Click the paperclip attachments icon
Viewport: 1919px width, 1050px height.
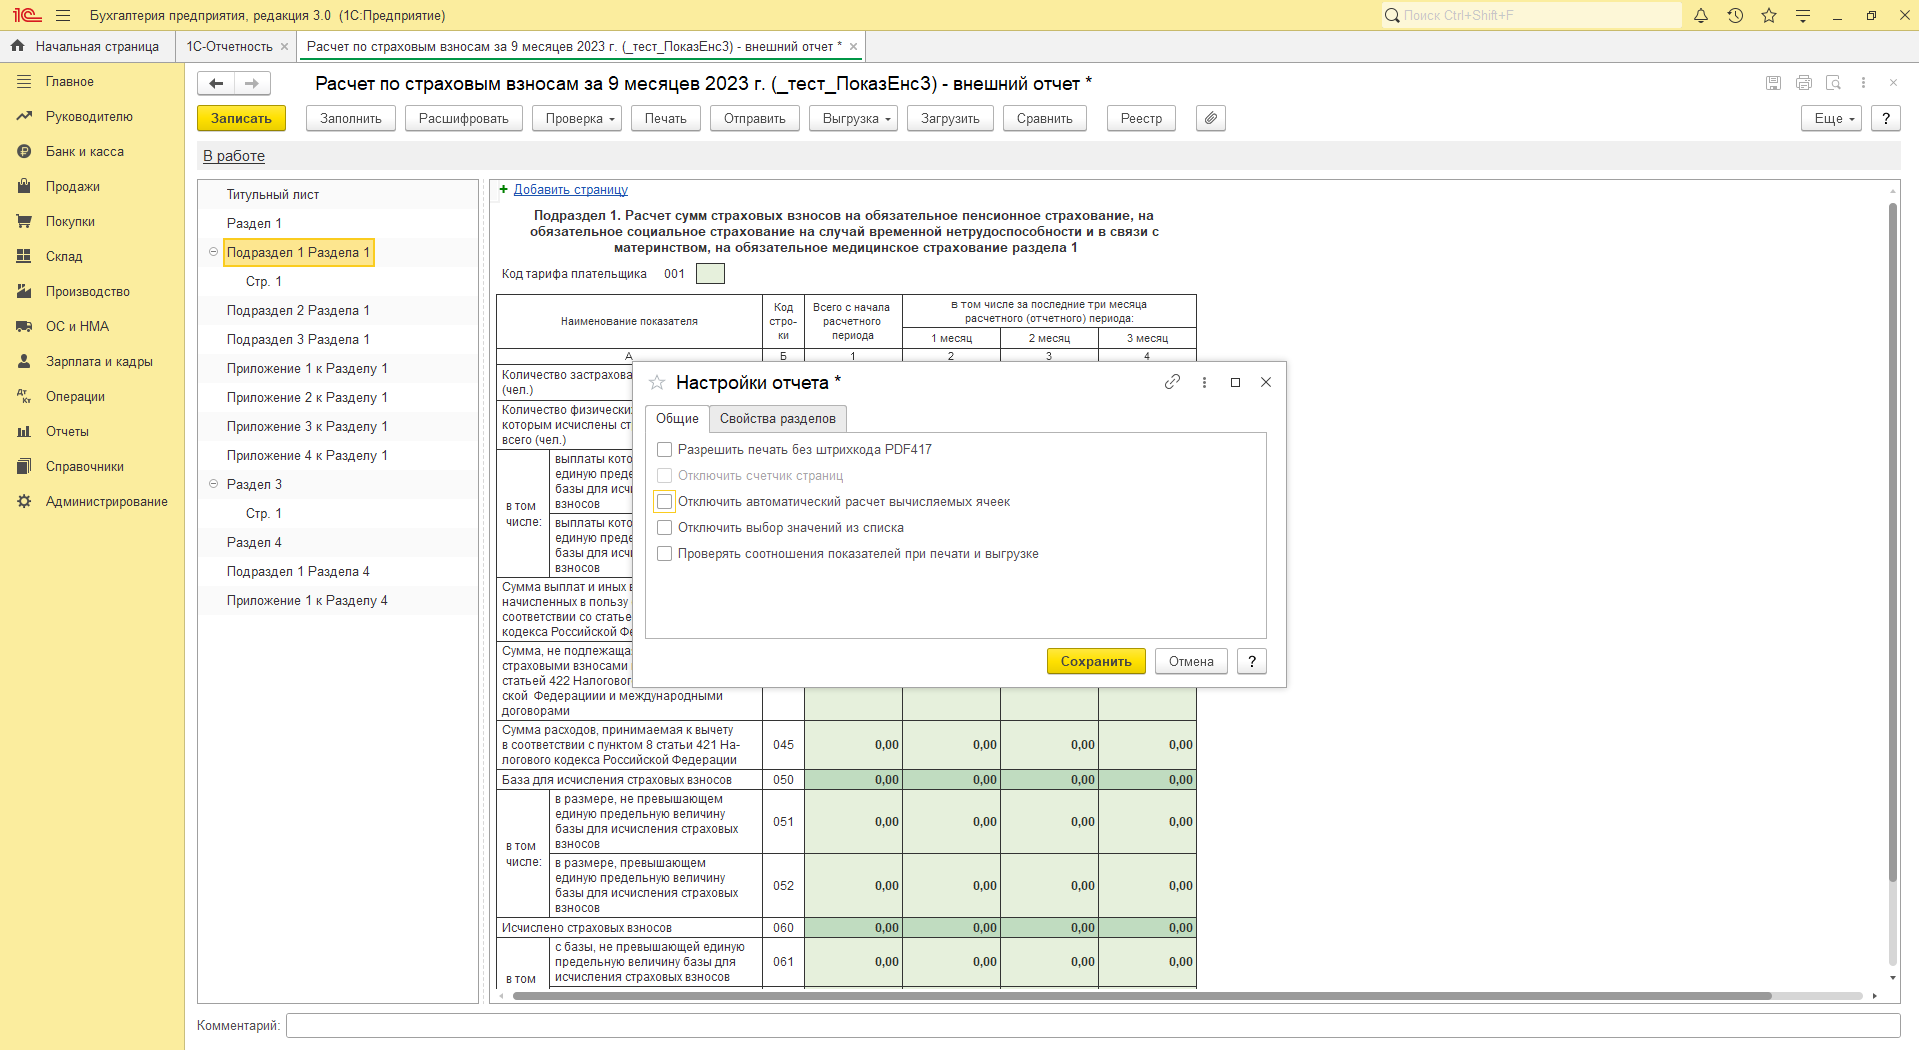coord(1210,118)
